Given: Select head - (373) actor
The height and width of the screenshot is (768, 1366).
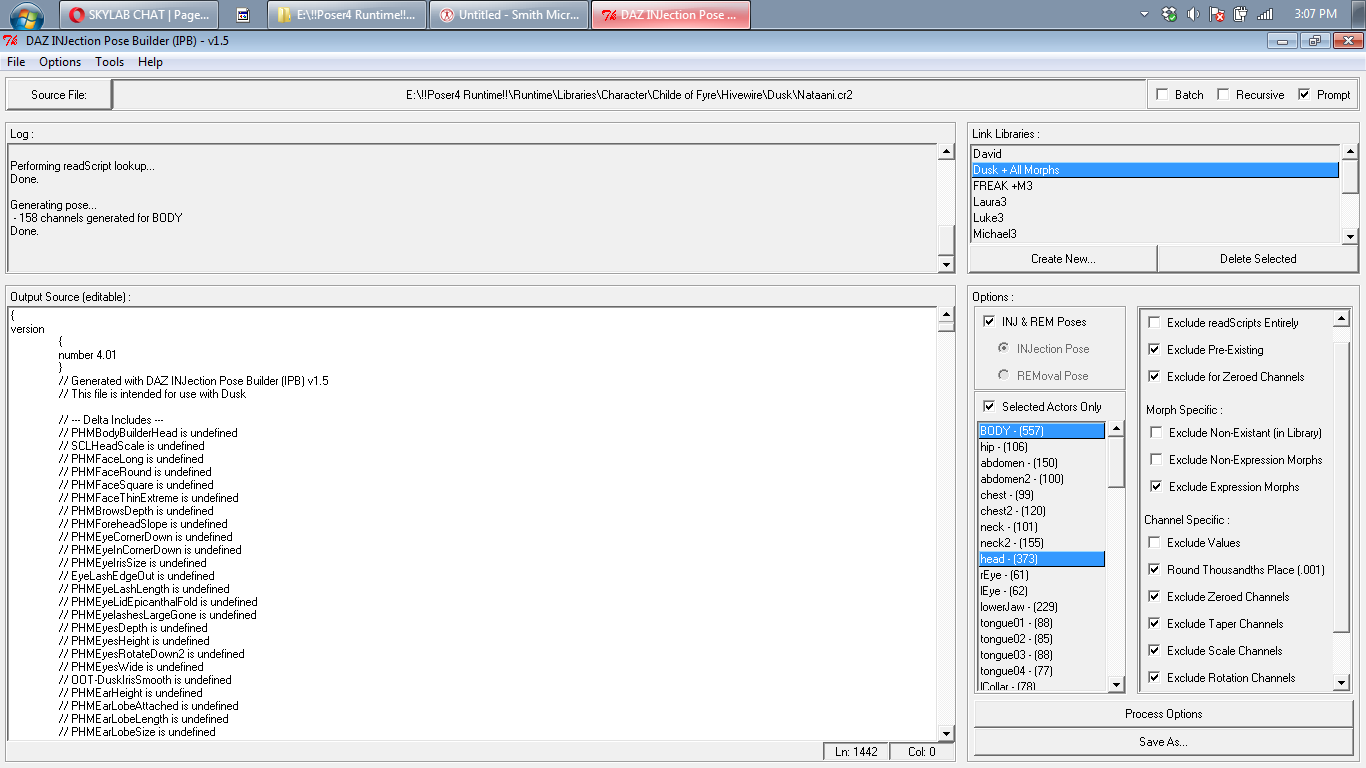Looking at the screenshot, I should point(1041,559).
